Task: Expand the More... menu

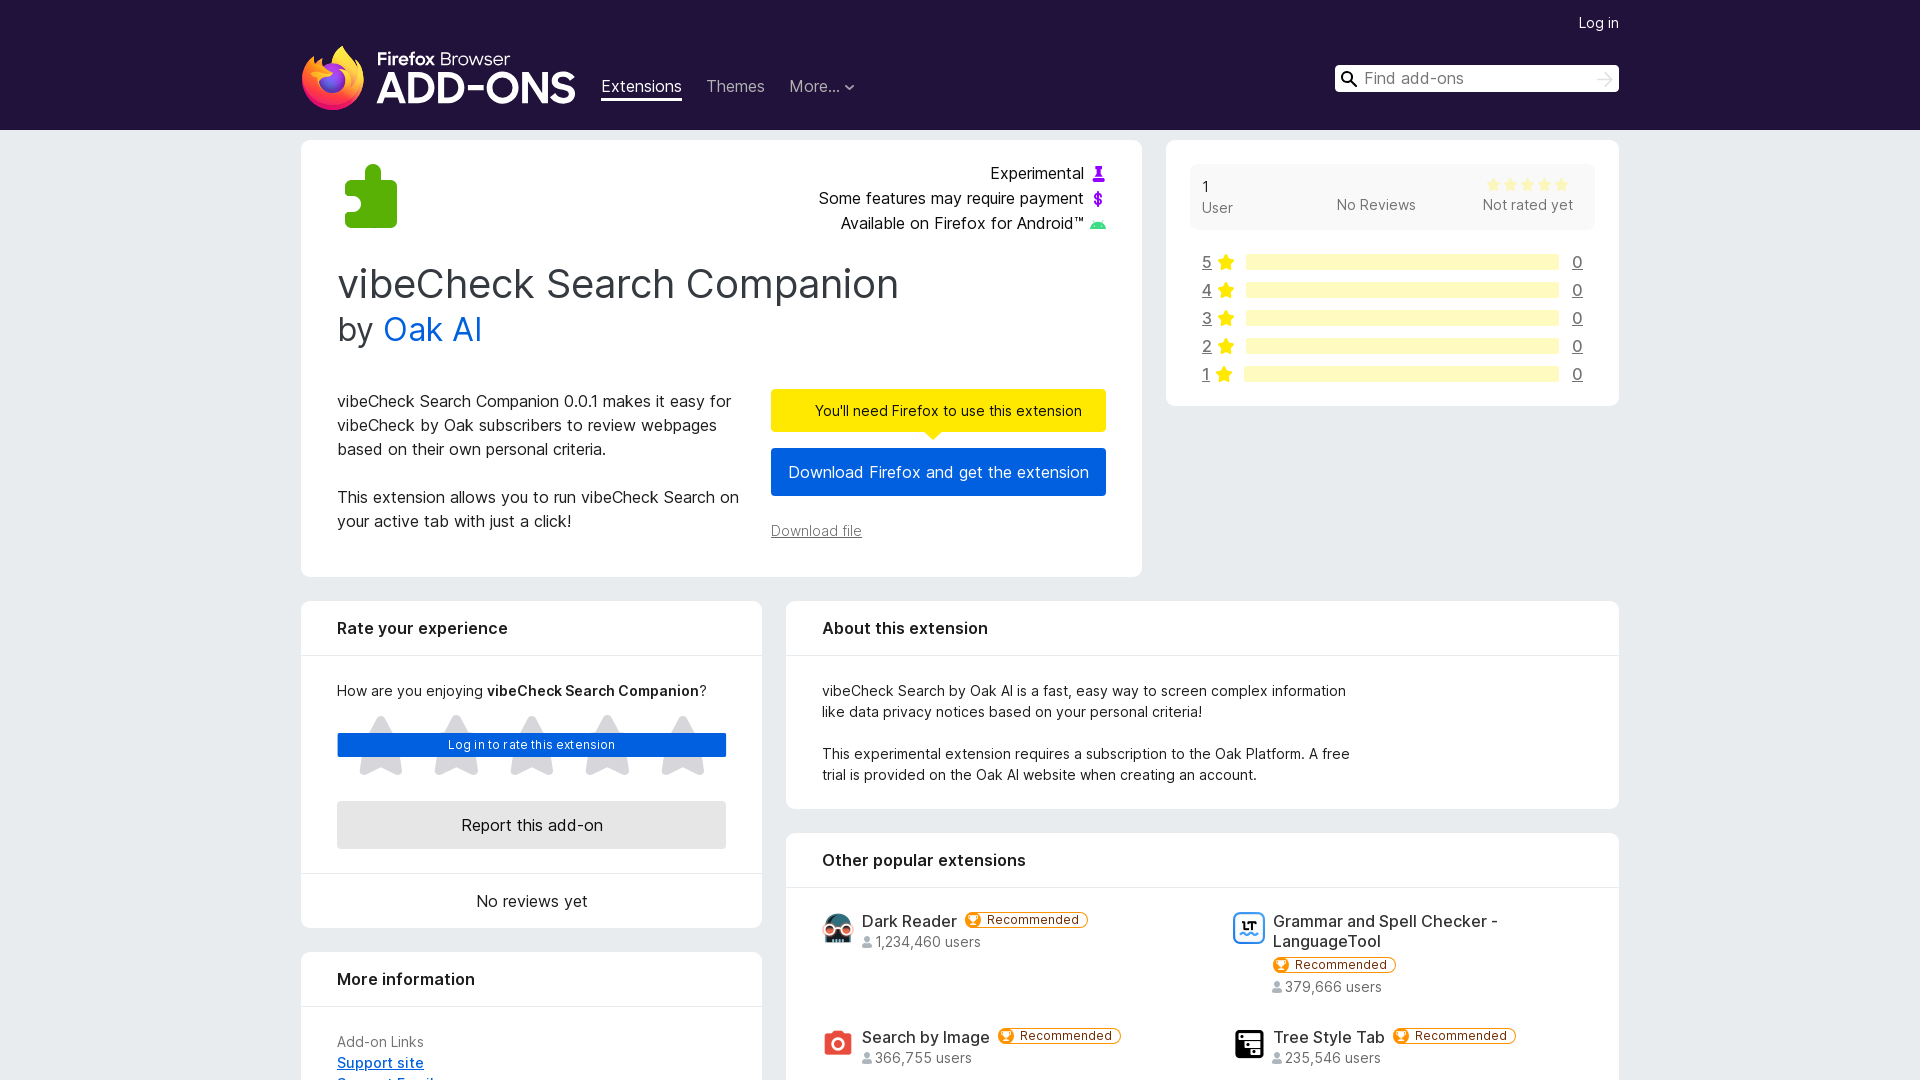Action: (x=822, y=87)
